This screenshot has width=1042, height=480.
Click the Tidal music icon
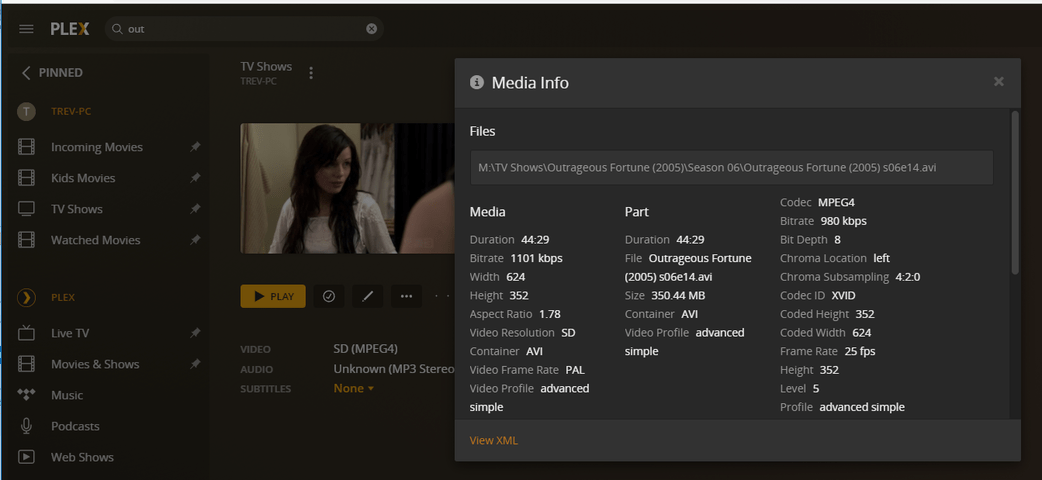click(27, 395)
